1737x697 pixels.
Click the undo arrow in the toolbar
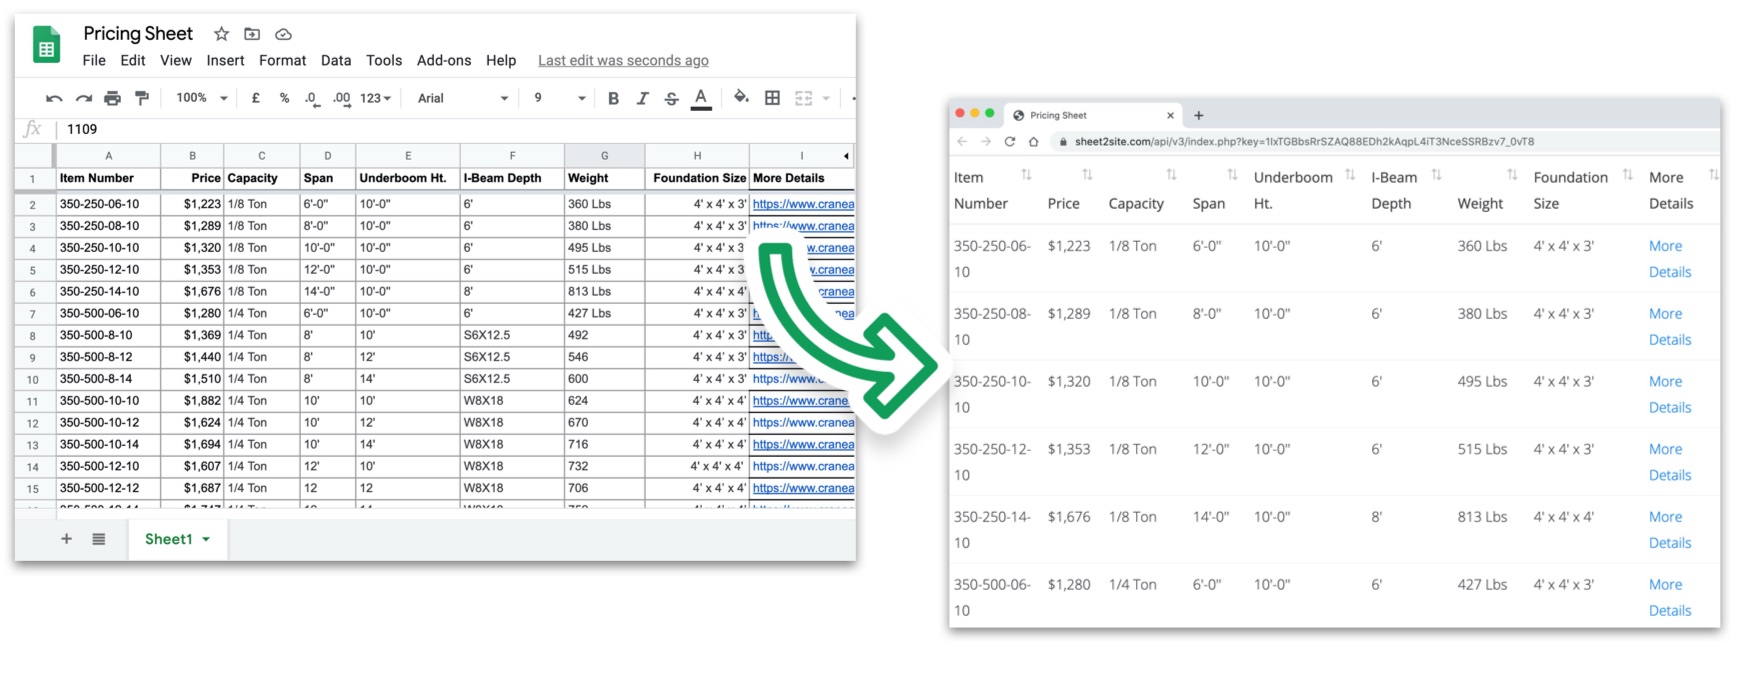click(x=54, y=98)
